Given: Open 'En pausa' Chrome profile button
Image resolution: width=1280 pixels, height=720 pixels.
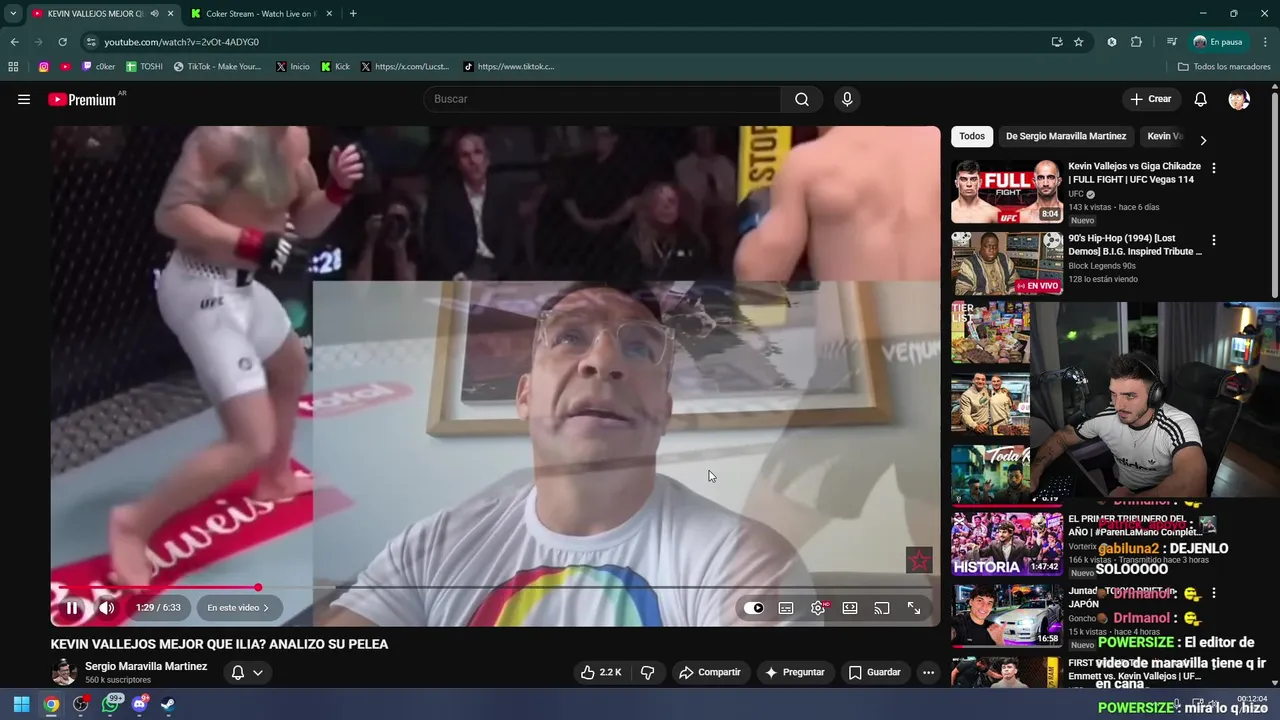Looking at the screenshot, I should pyautogui.click(x=1218, y=42).
